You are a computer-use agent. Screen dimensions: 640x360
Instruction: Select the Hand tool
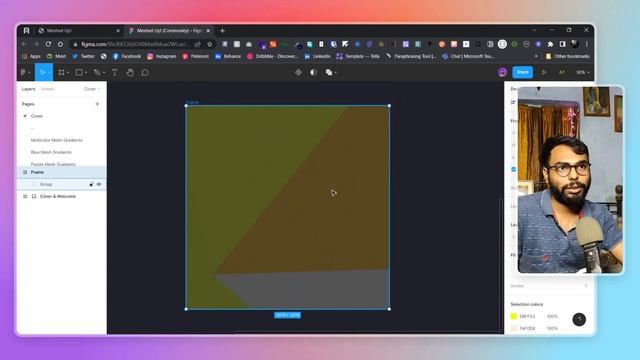[x=130, y=72]
